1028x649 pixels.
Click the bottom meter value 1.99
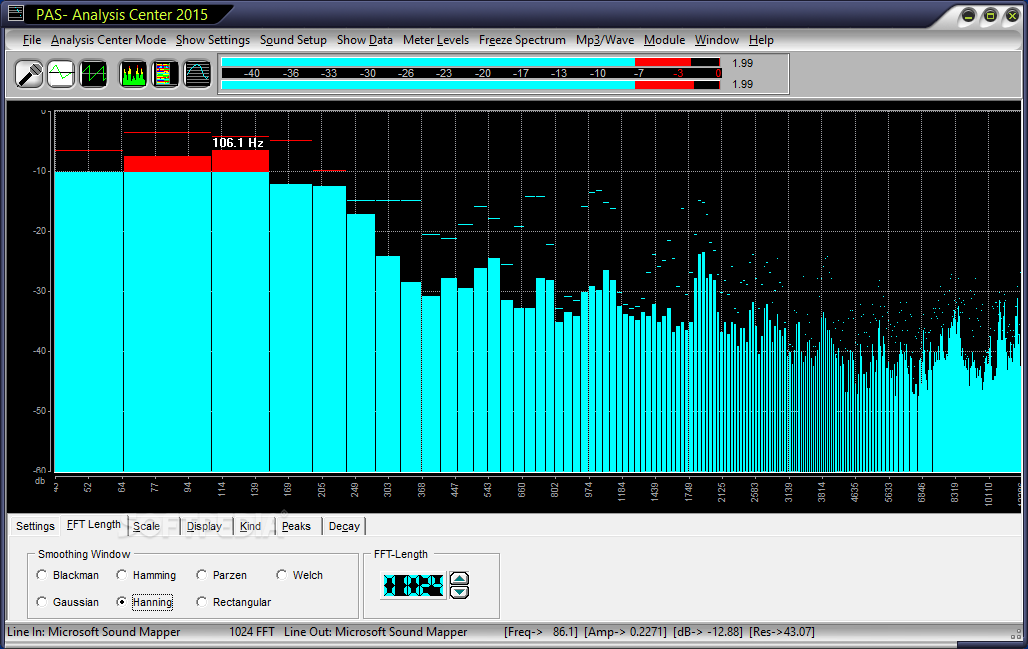coord(743,84)
